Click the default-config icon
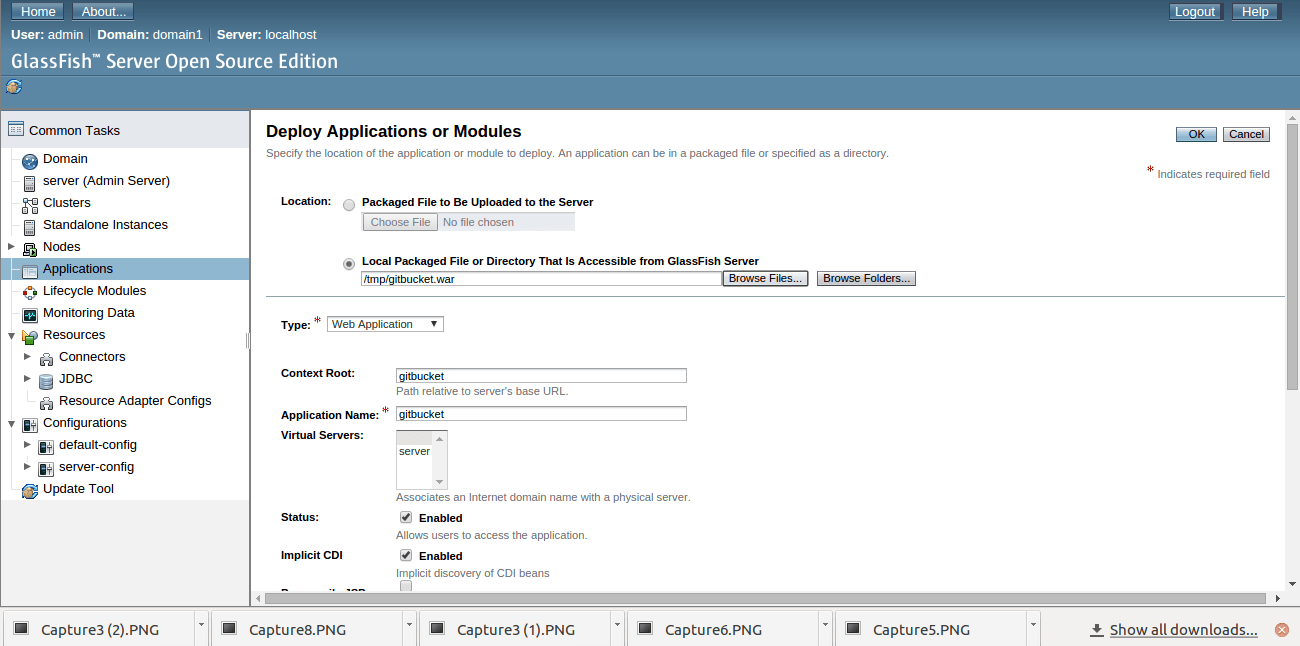The height and width of the screenshot is (646, 1300). [x=46, y=446]
